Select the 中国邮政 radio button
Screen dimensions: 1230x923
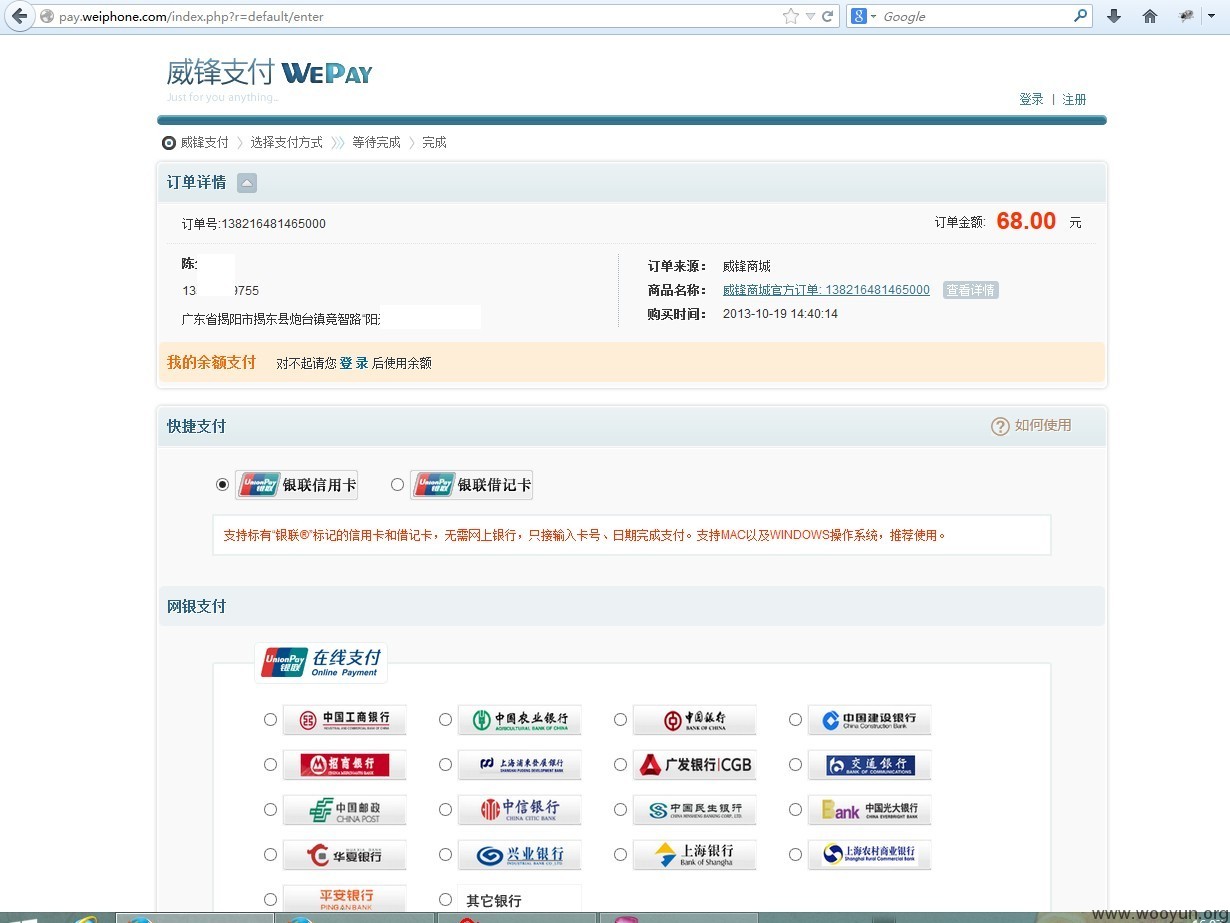[x=270, y=809]
